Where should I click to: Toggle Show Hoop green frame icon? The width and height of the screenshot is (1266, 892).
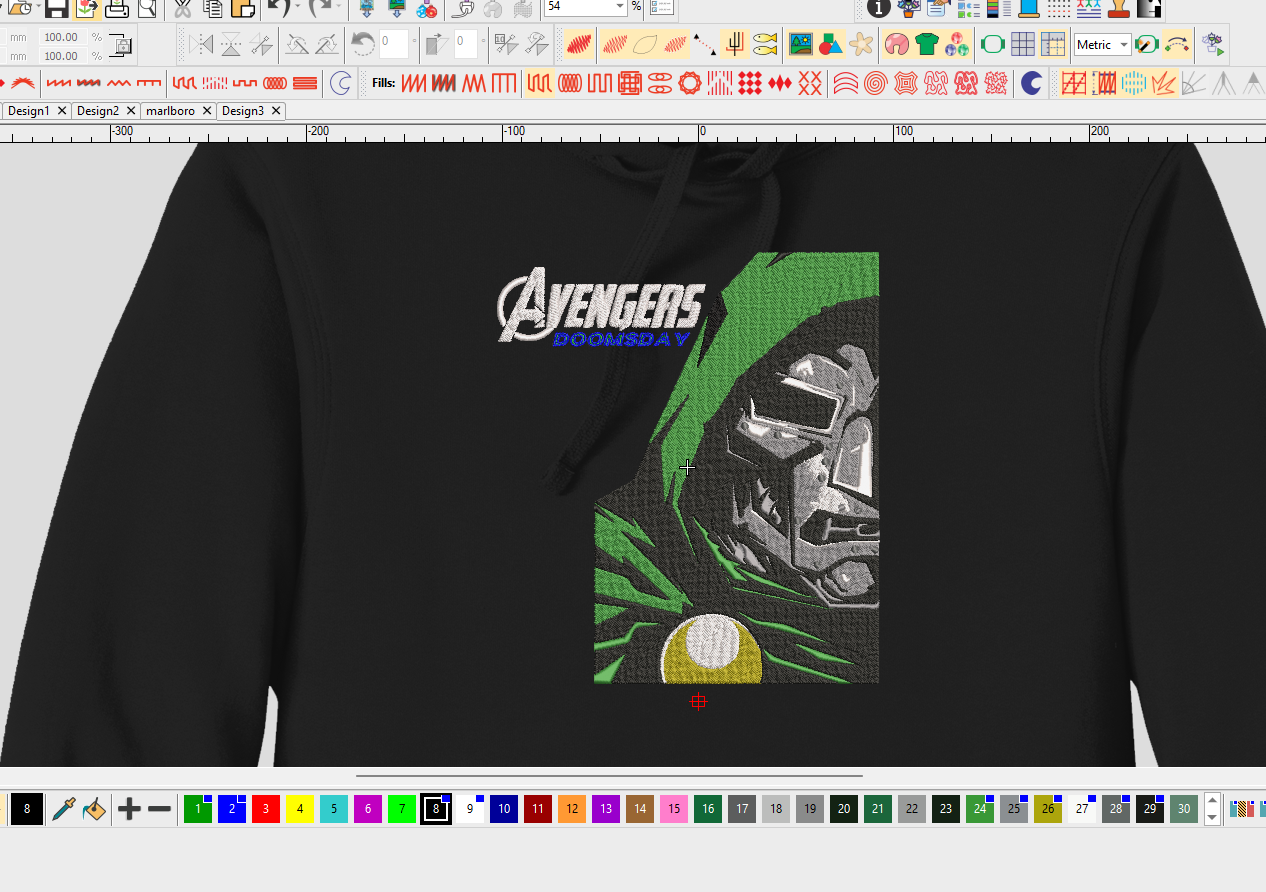[992, 44]
